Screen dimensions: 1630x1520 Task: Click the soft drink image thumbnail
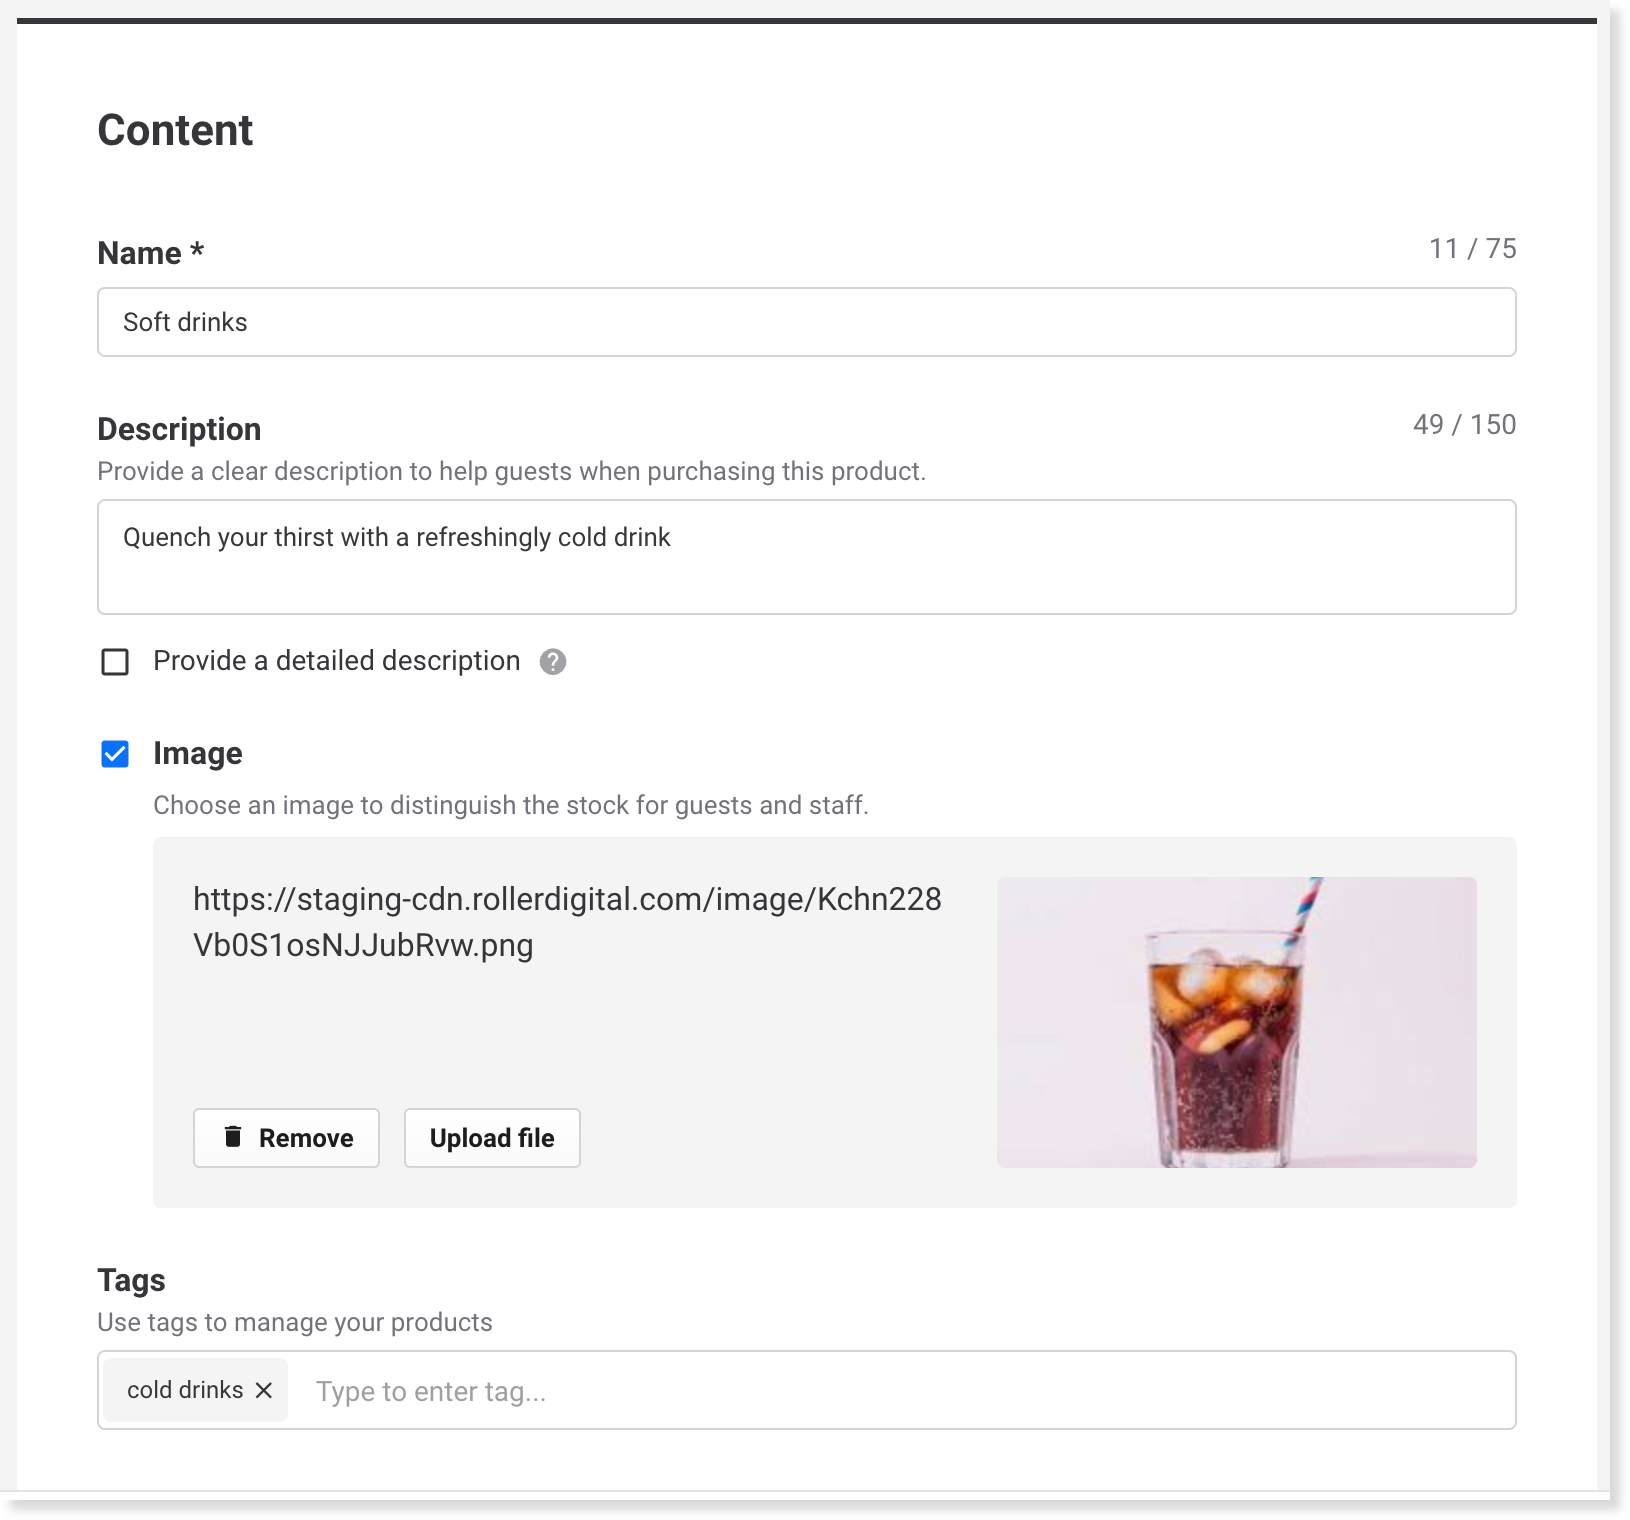pos(1237,1022)
